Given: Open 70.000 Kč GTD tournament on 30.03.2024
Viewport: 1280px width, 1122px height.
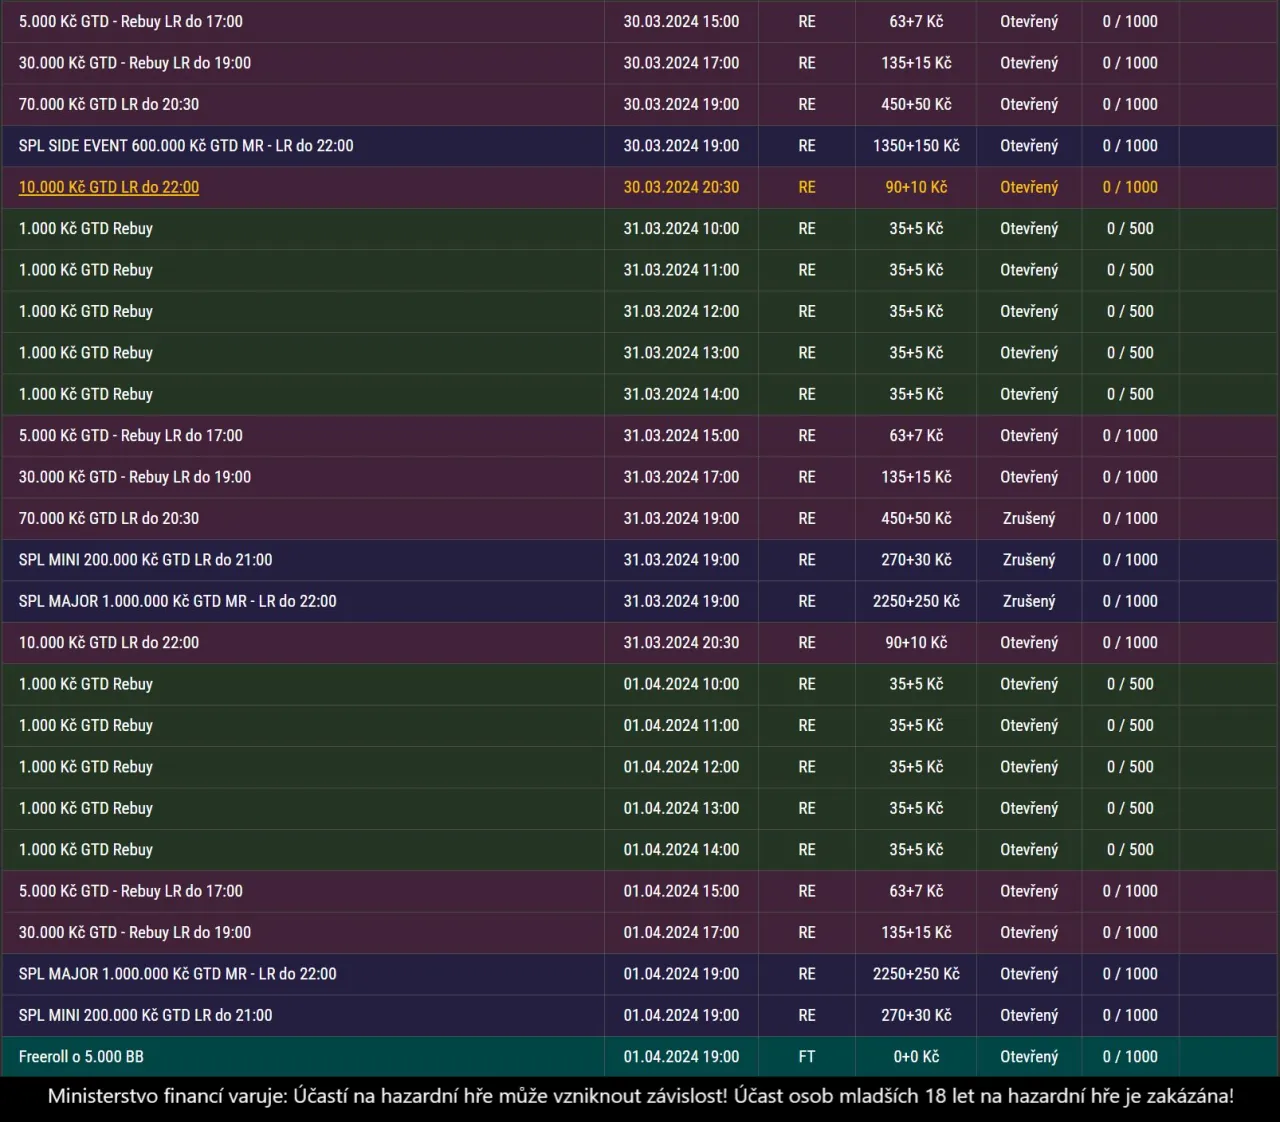Looking at the screenshot, I should [109, 104].
